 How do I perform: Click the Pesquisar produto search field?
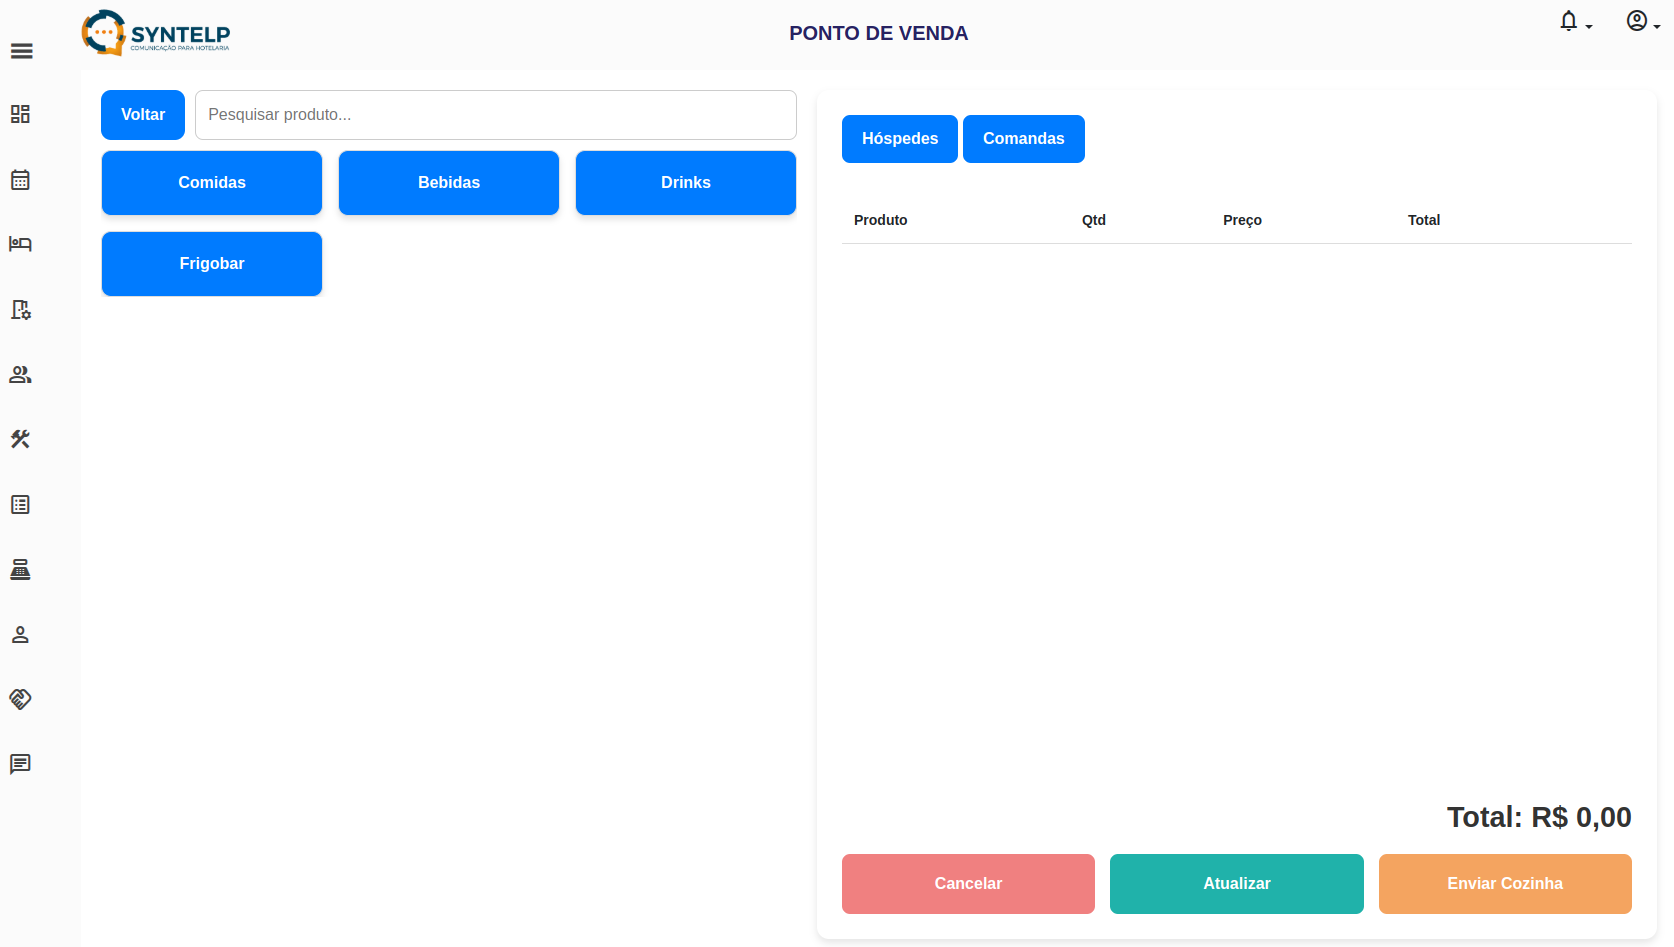(x=495, y=115)
